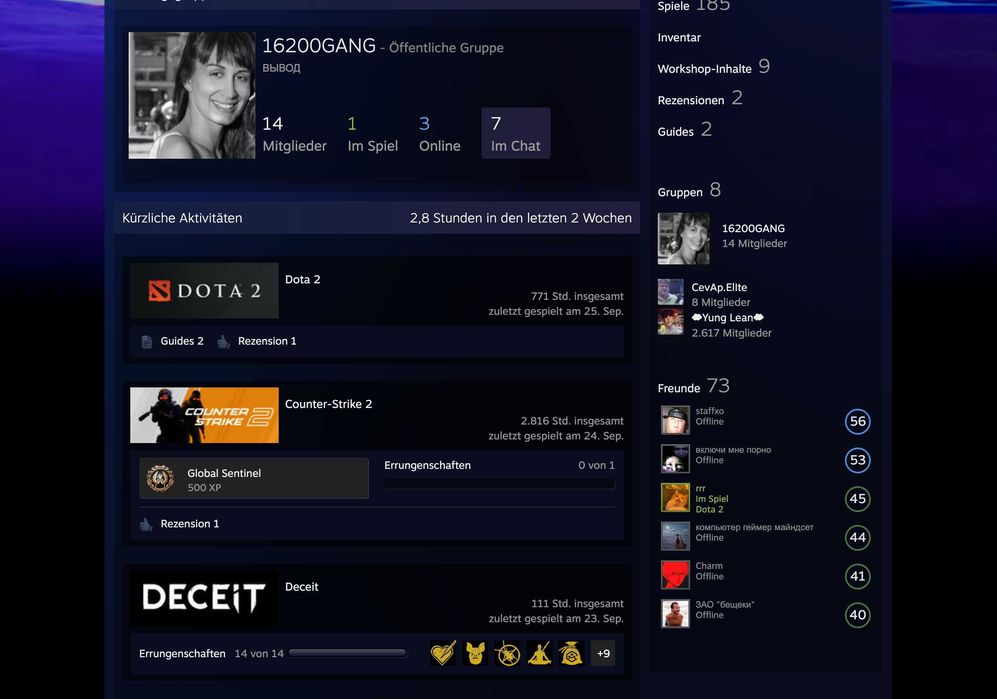Open the money-bag Deceit achievement icon
Screen dimensions: 997x699
pos(571,653)
